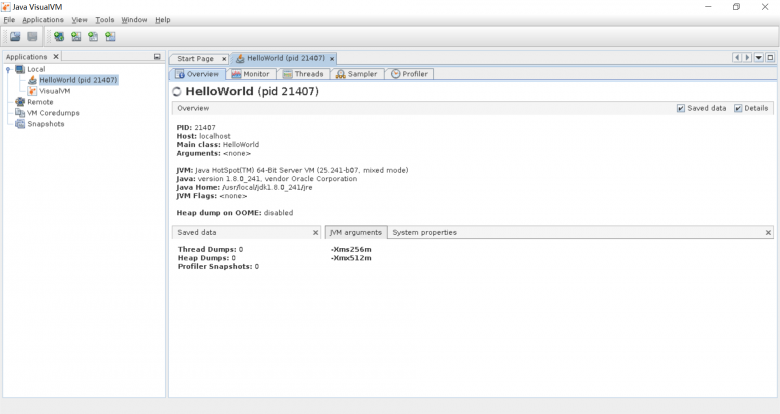
Task: Select VM Coredumps node in Applications tree
Action: point(52,113)
